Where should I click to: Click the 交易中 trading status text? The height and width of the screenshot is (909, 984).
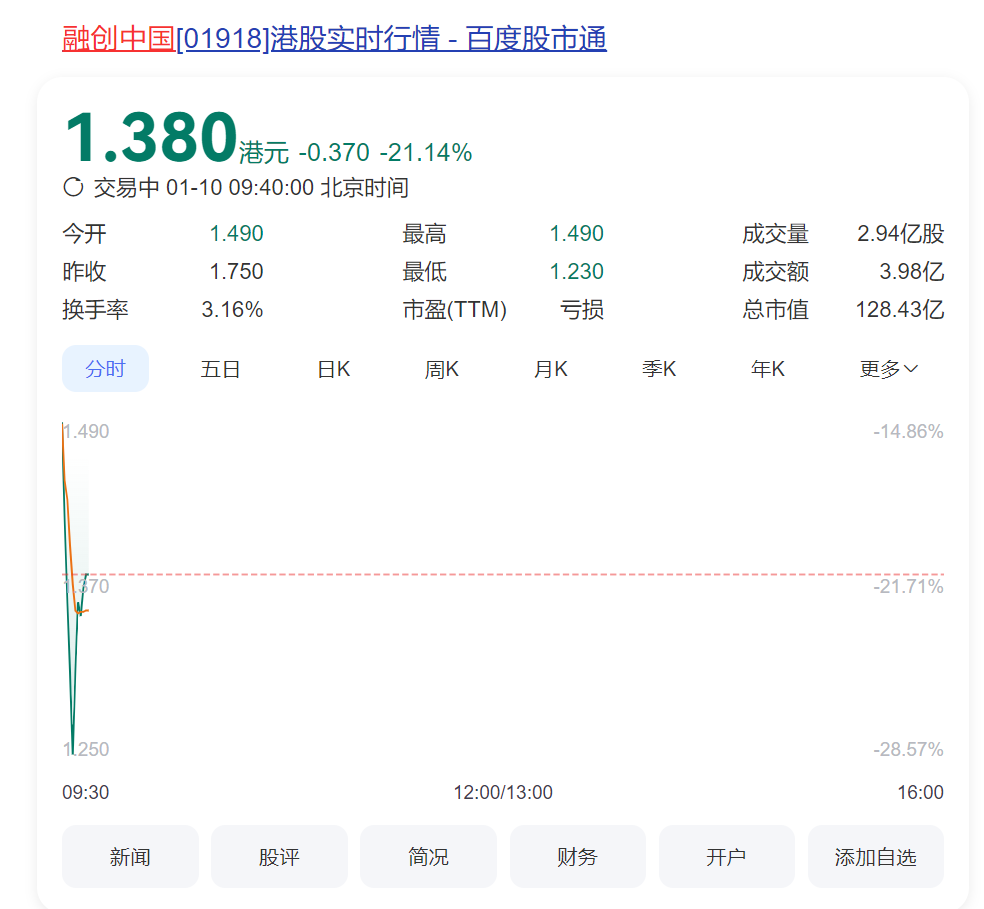pos(127,188)
